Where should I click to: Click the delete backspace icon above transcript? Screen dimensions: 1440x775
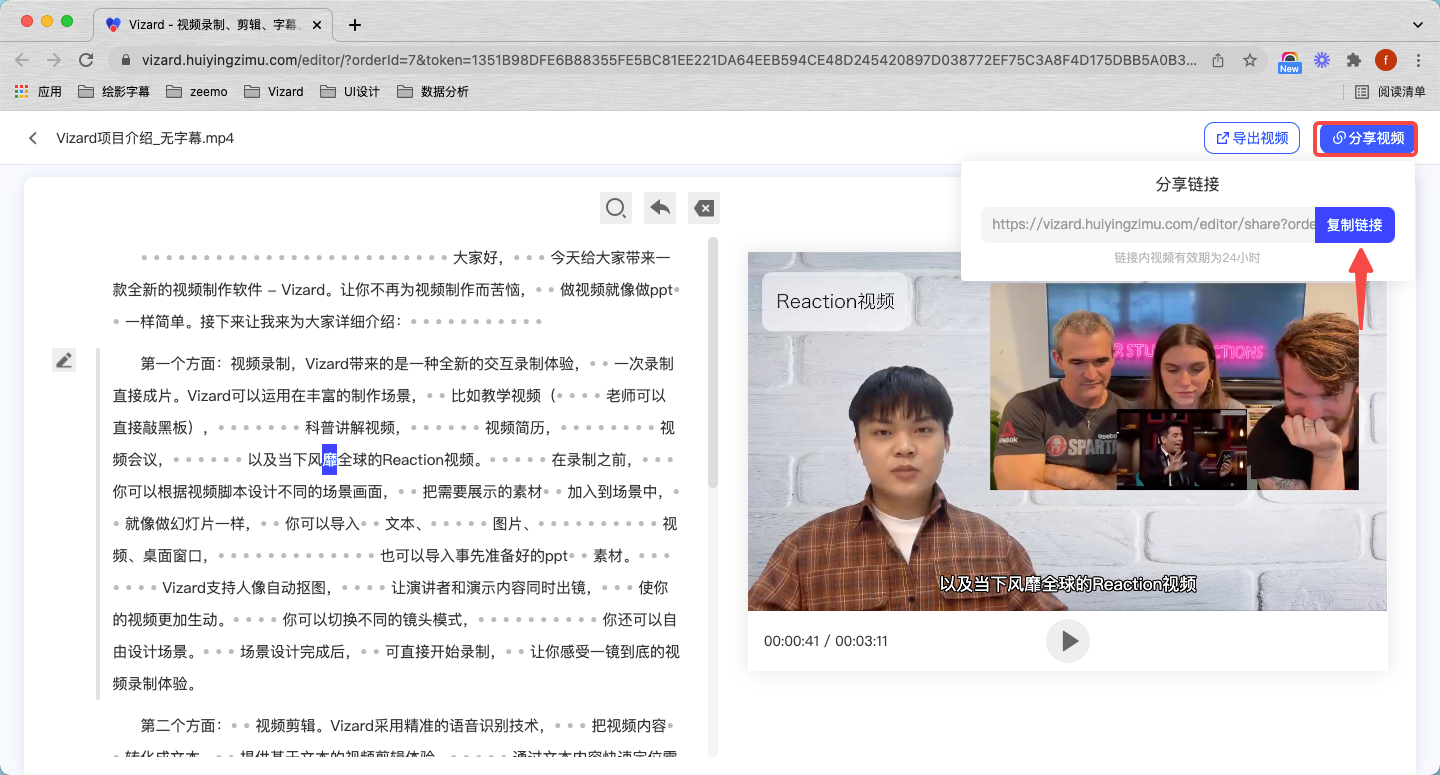click(x=704, y=208)
